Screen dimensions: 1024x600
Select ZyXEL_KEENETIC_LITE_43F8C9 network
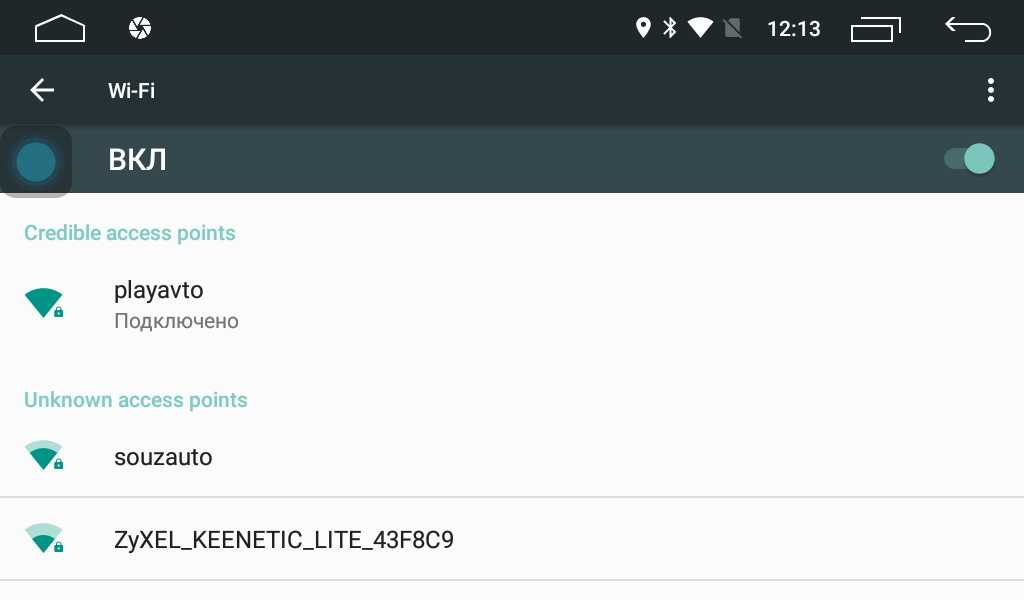pos(512,539)
